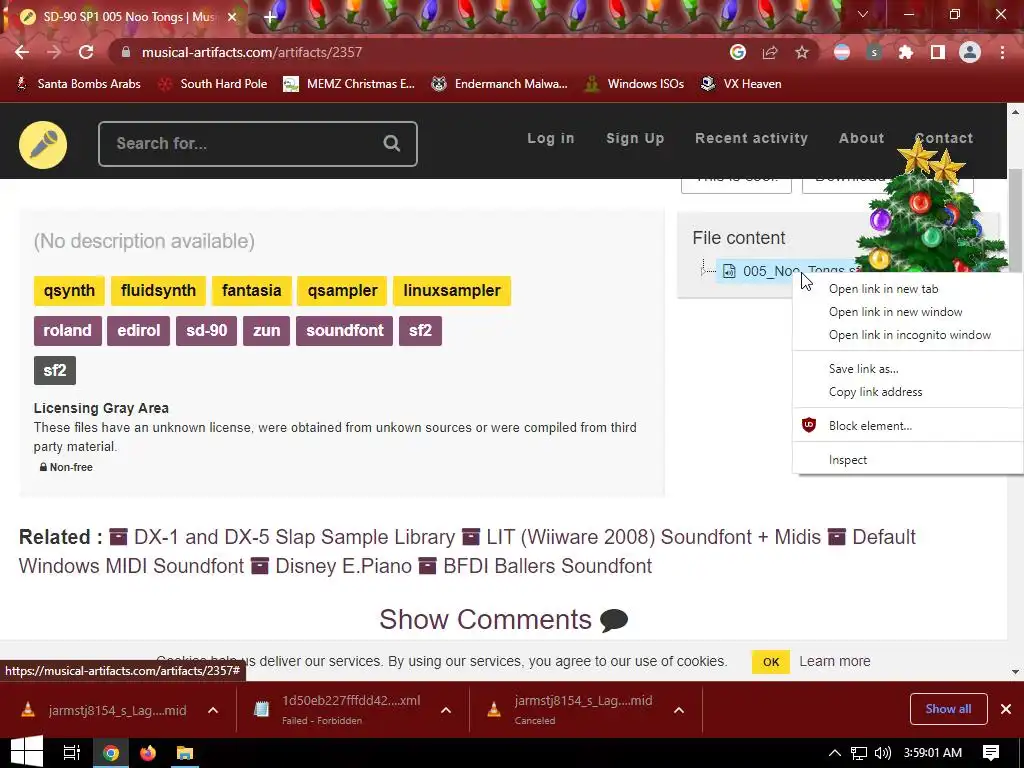Click the microphone site logo
The width and height of the screenshot is (1024, 768).
(43, 144)
